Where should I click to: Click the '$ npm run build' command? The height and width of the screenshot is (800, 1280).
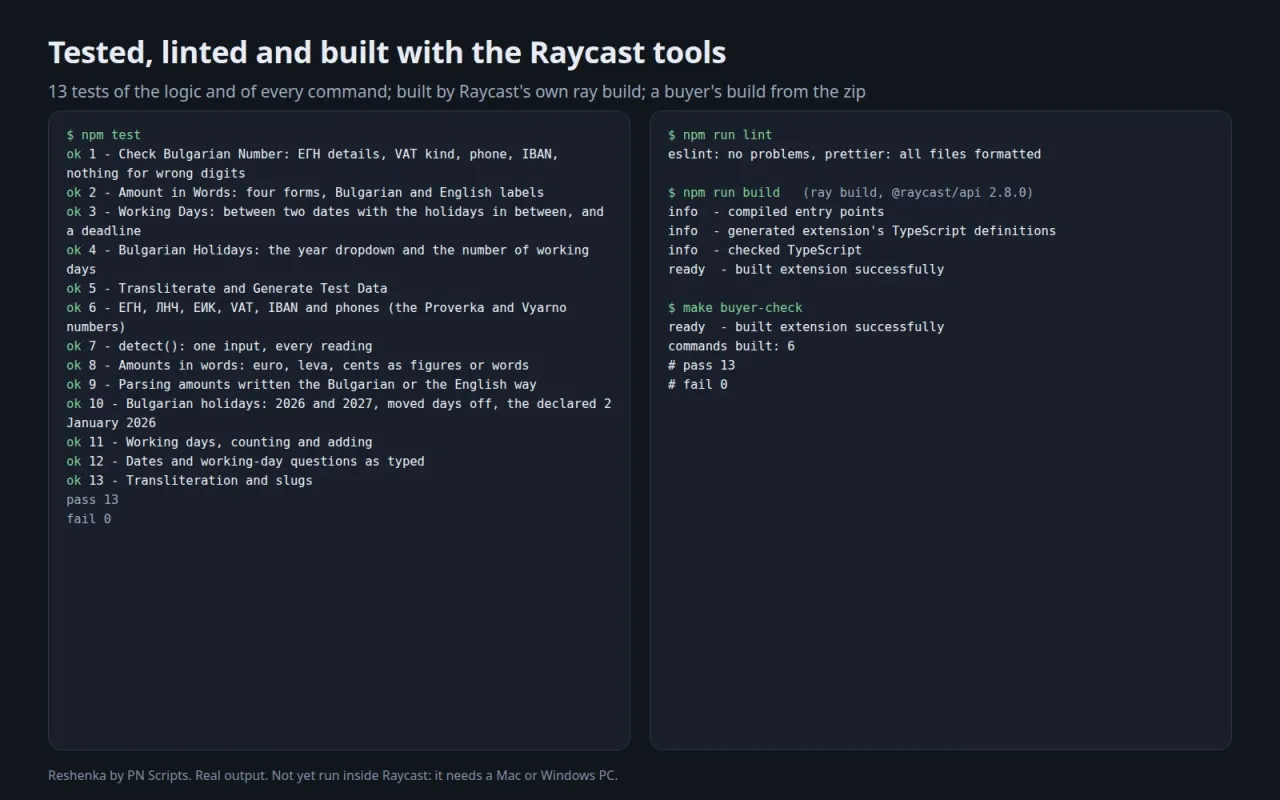click(724, 193)
